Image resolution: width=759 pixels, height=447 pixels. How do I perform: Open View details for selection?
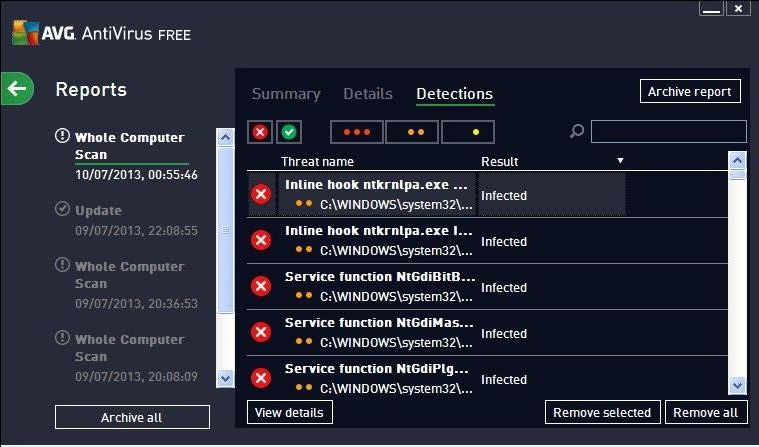[289, 412]
